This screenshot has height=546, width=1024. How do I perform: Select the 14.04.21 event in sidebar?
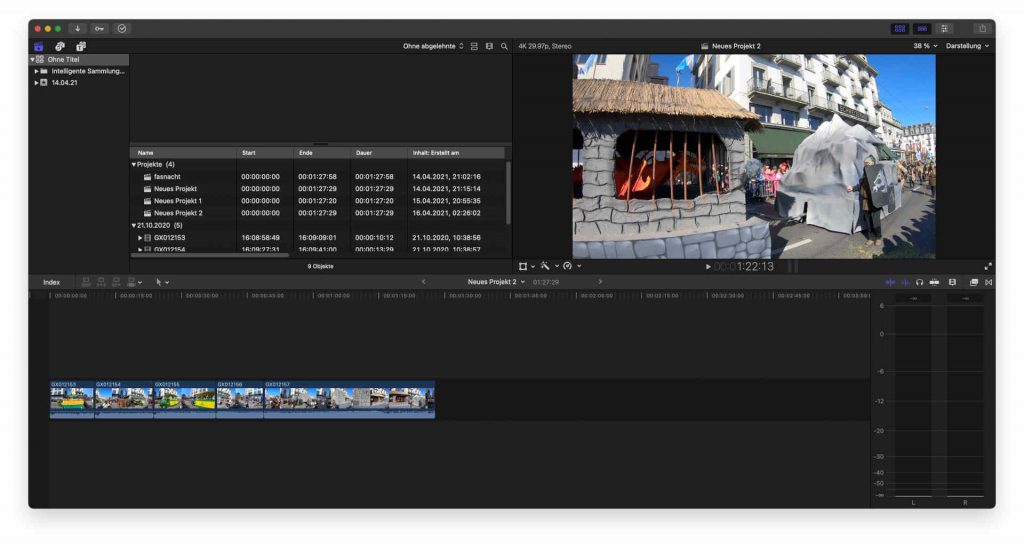pos(64,83)
